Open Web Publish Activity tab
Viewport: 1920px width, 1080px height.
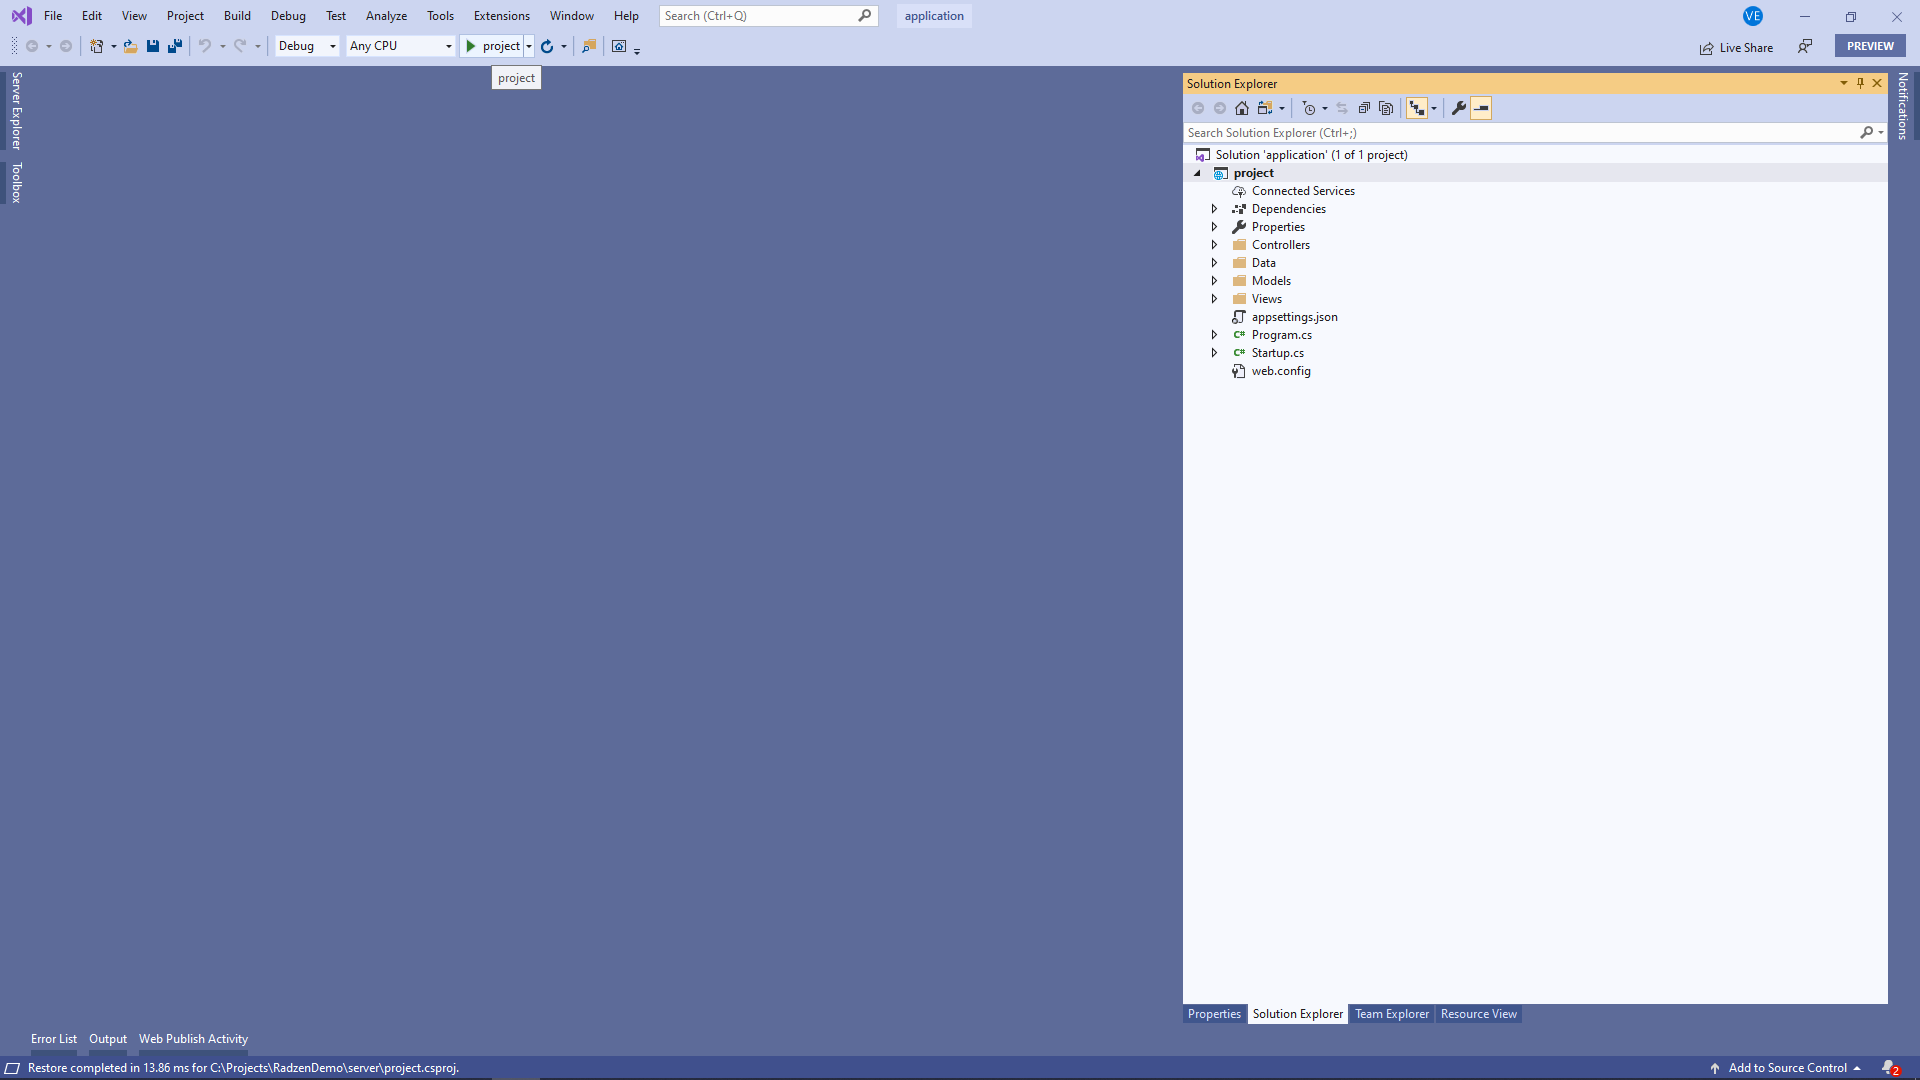coord(193,1039)
